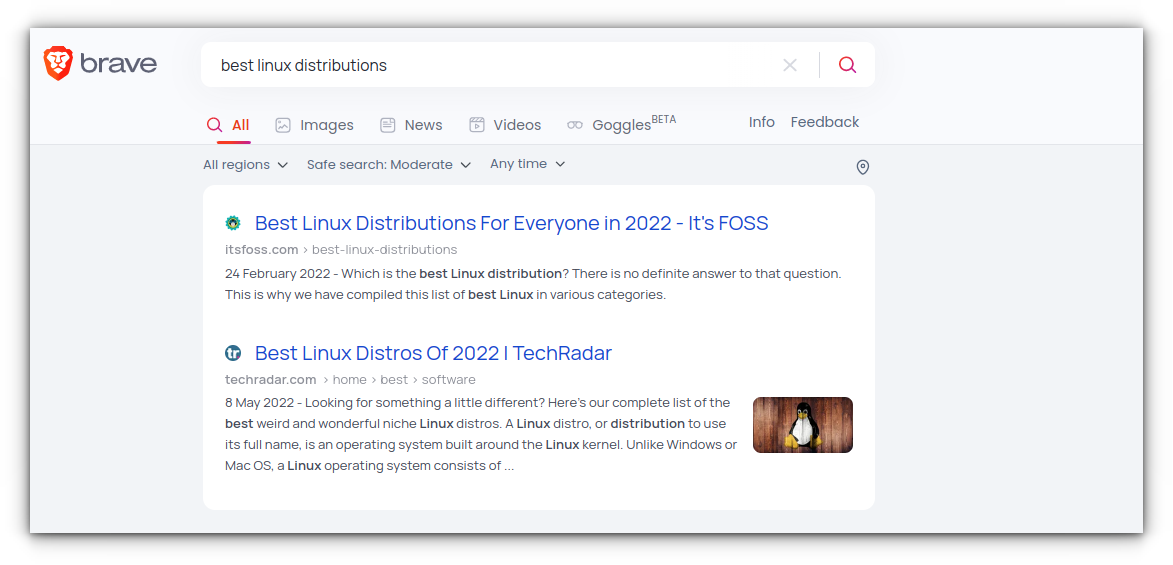1173x565 pixels.
Task: Expand the All regions dropdown
Action: (245, 165)
